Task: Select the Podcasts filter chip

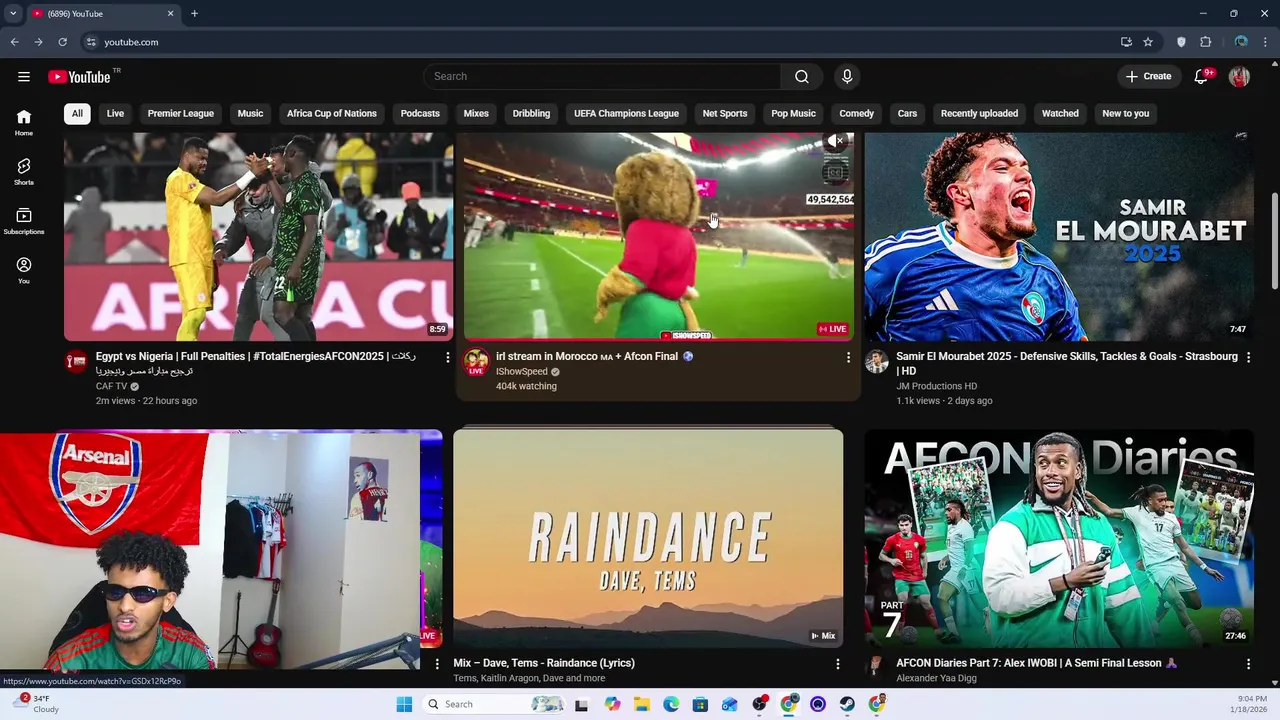Action: pyautogui.click(x=420, y=113)
